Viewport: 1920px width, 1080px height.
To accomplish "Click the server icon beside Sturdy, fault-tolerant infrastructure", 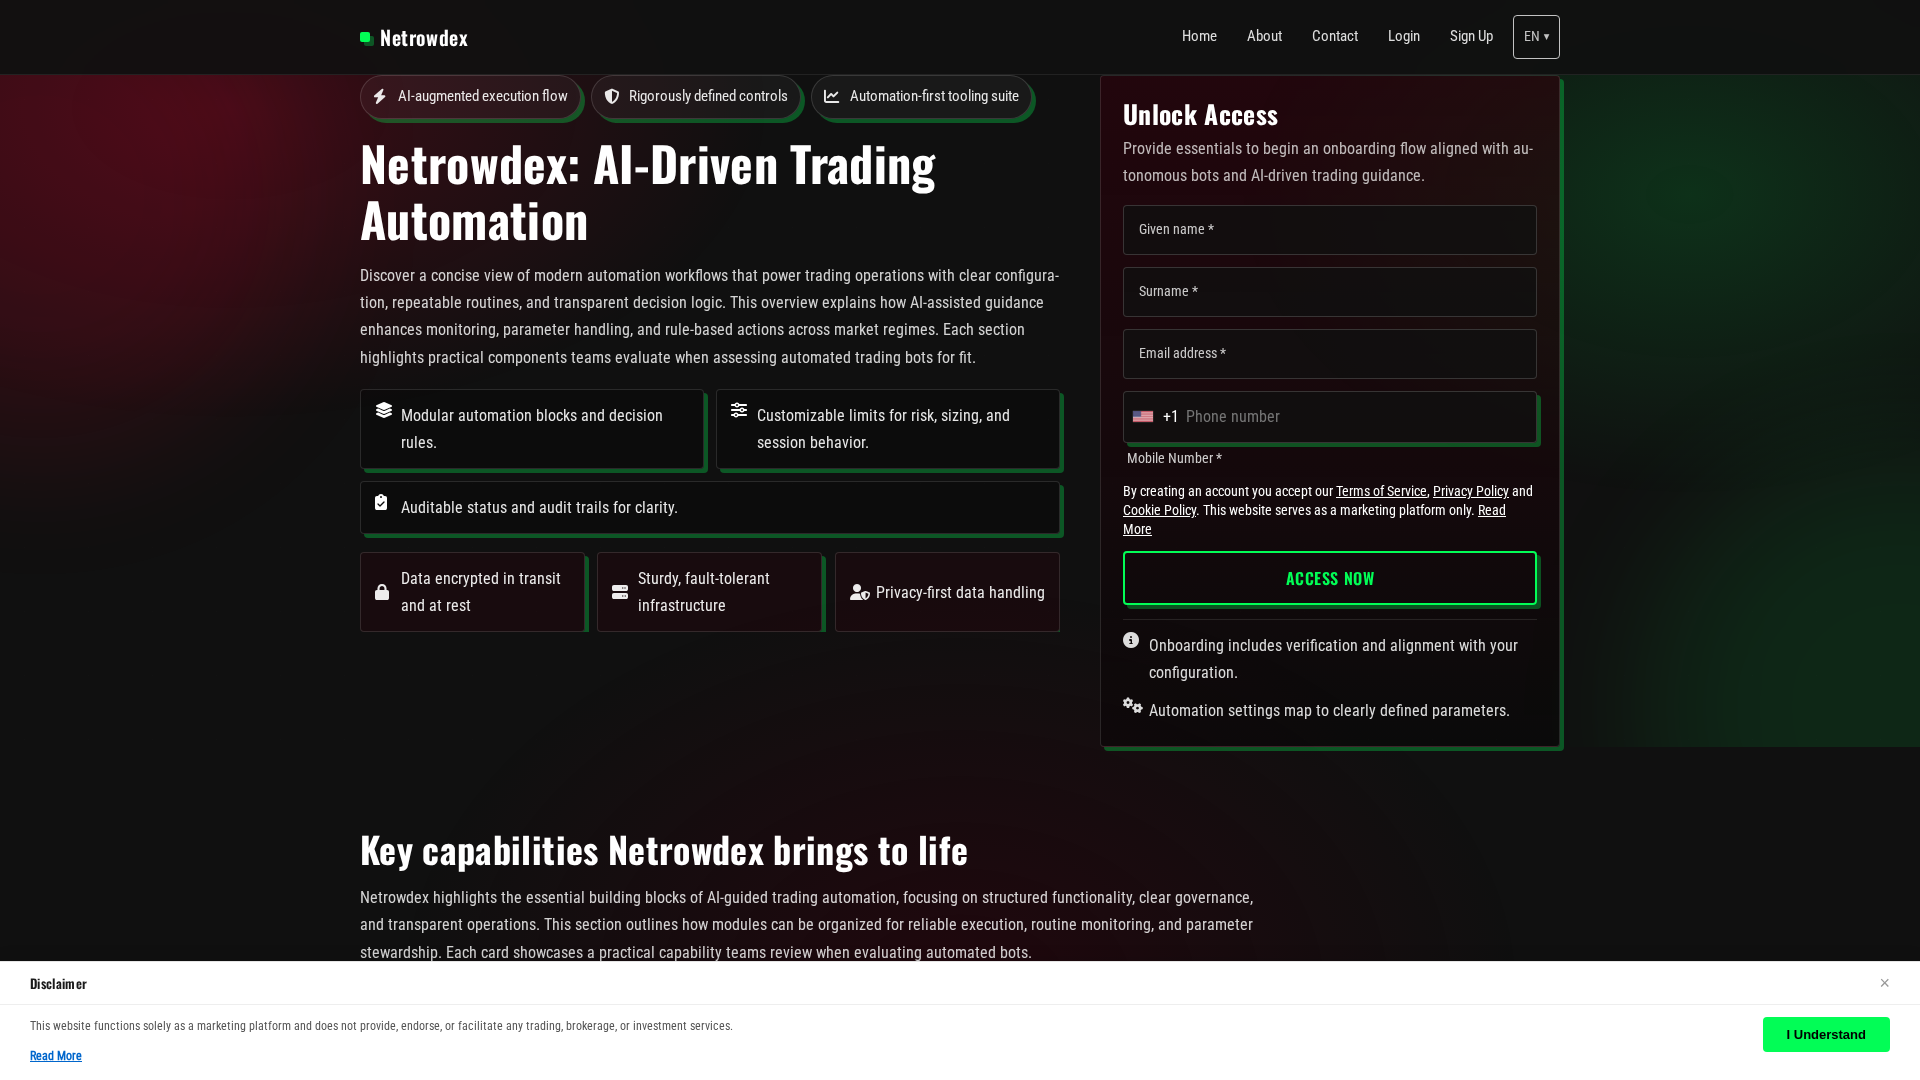I will click(x=620, y=592).
